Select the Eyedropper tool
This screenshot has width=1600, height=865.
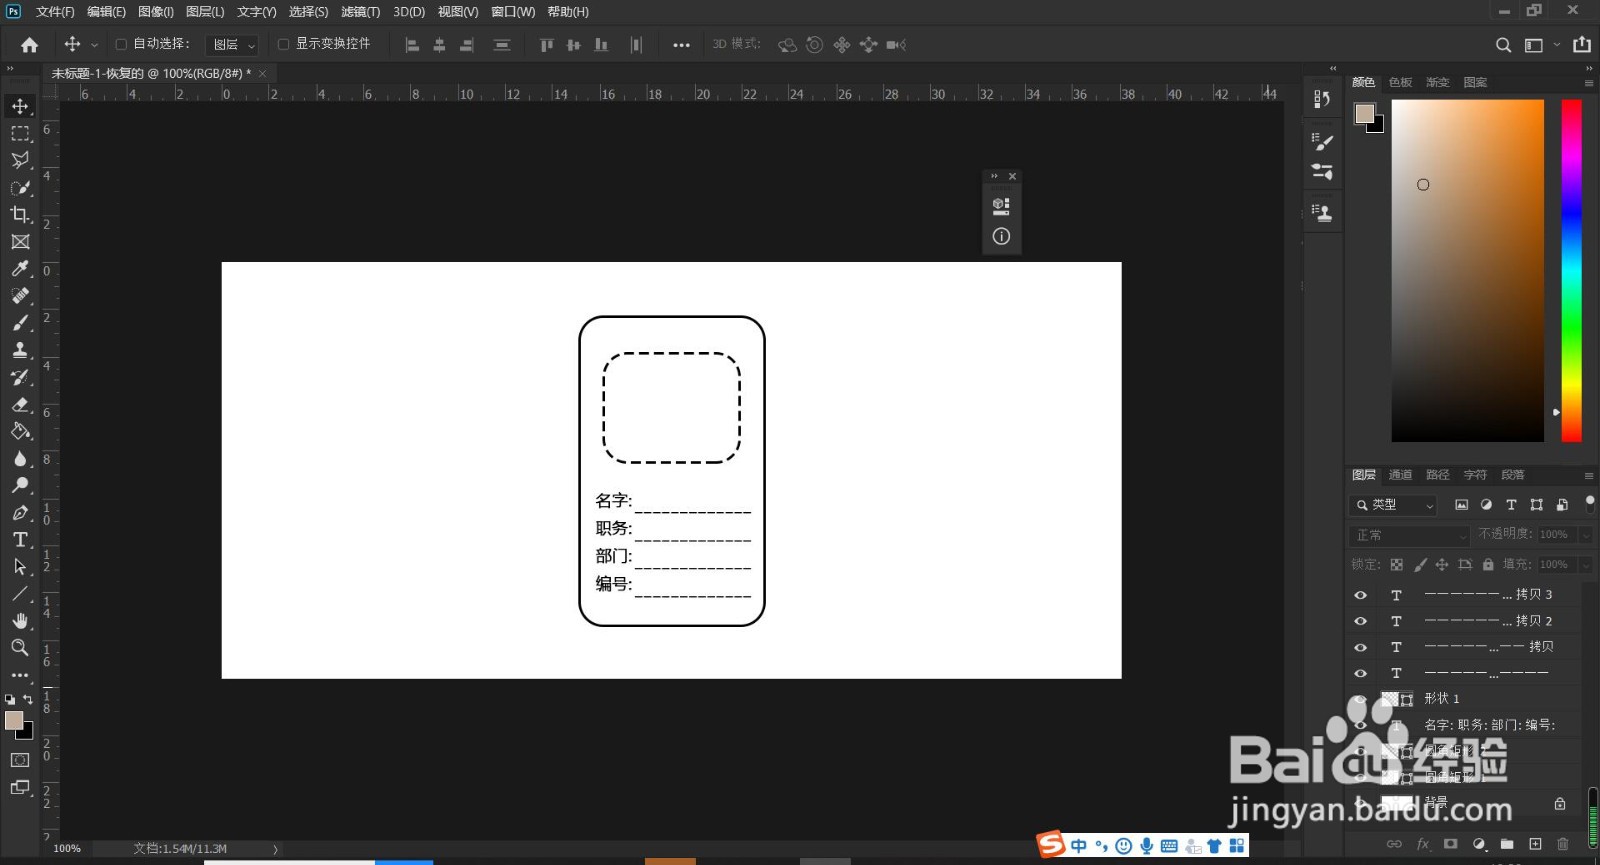pos(20,268)
